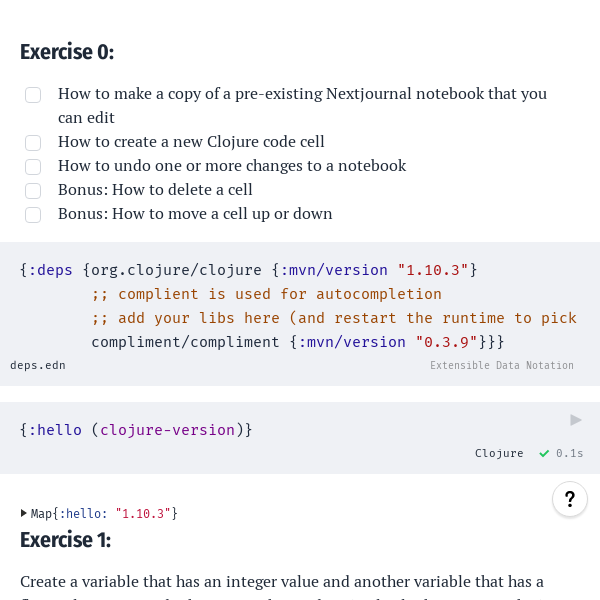Tick the 'create a new Clojure code cell' checkbox
Image resolution: width=600 pixels, height=600 pixels.
click(33, 143)
